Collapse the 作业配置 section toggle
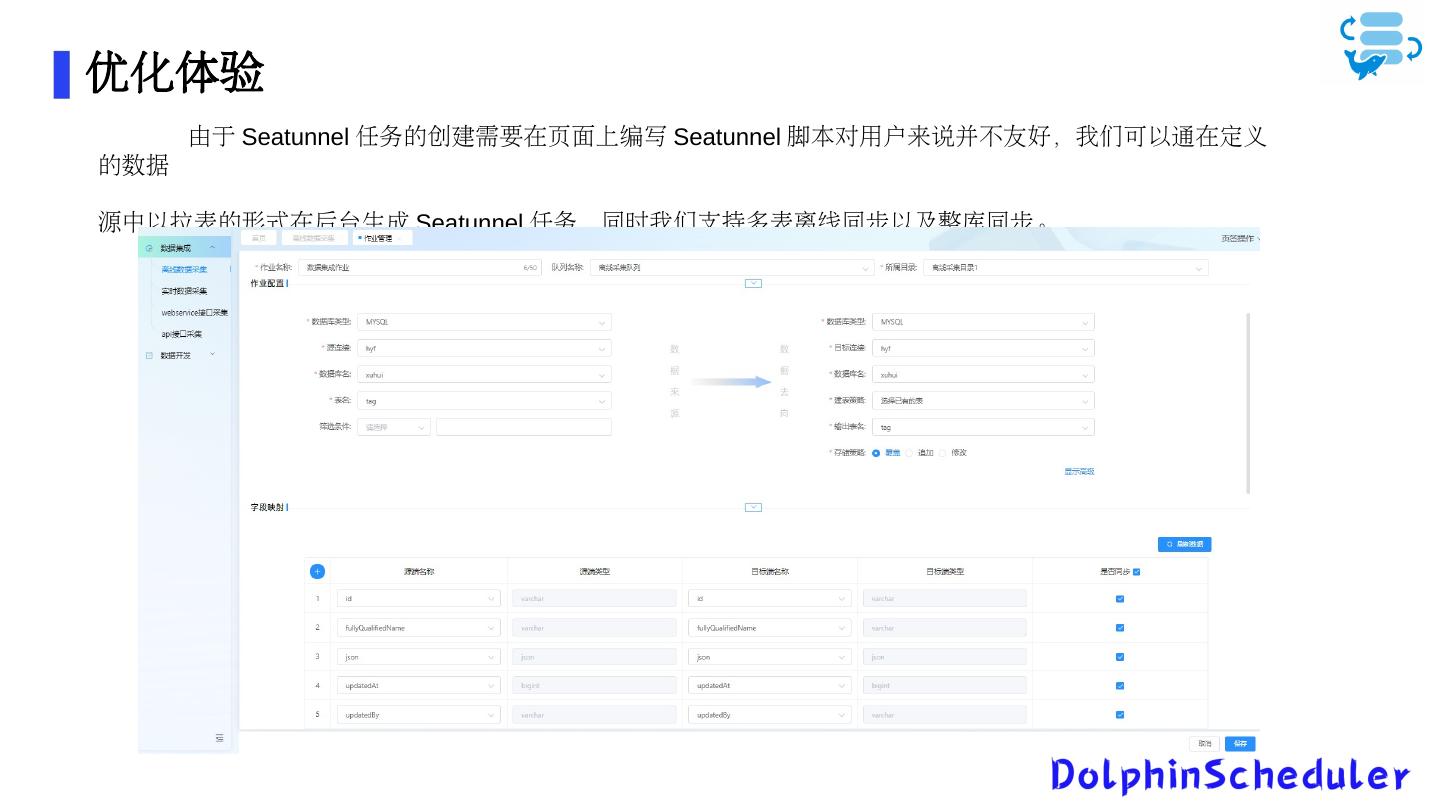Viewport: 1440px width, 810px height. [x=754, y=284]
